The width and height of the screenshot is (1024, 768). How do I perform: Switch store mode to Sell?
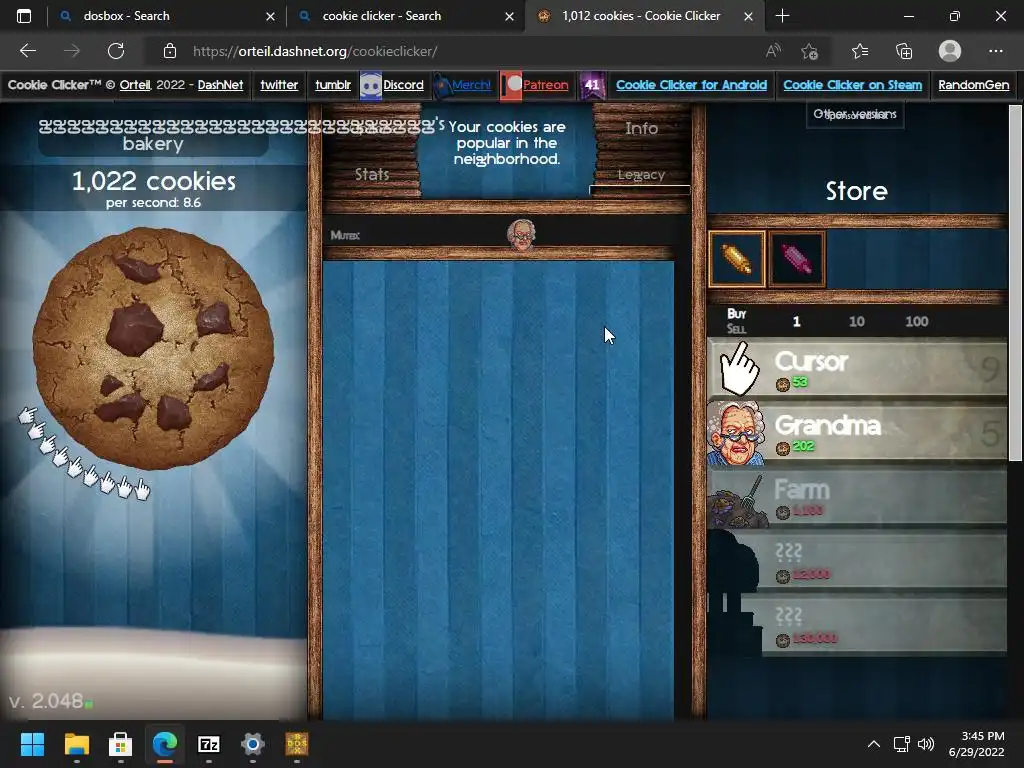pyautogui.click(x=737, y=328)
